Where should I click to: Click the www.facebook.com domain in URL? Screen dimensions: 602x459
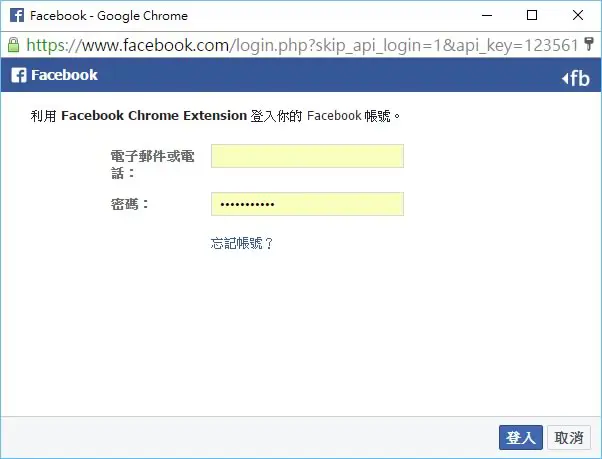tap(155, 45)
